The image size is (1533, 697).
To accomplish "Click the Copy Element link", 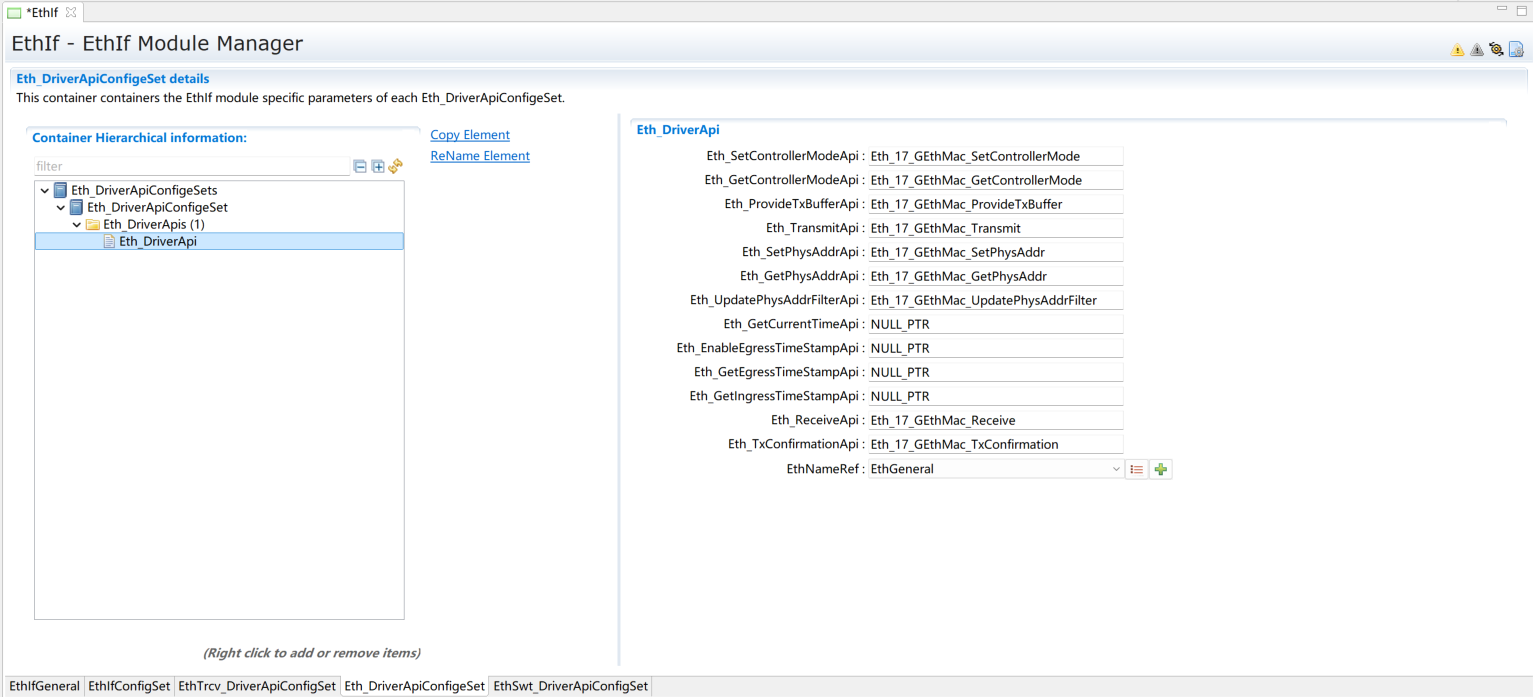I will click(470, 135).
